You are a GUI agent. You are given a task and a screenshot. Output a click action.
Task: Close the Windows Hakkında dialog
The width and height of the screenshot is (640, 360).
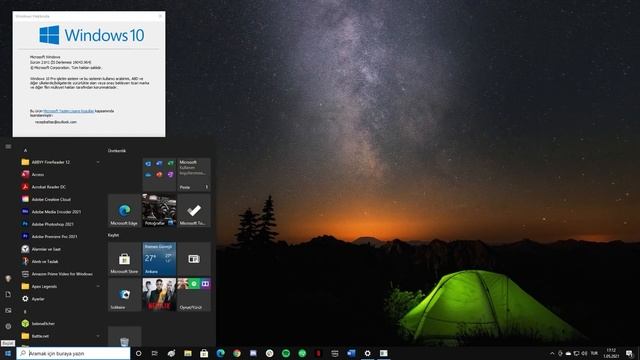coord(160,16)
